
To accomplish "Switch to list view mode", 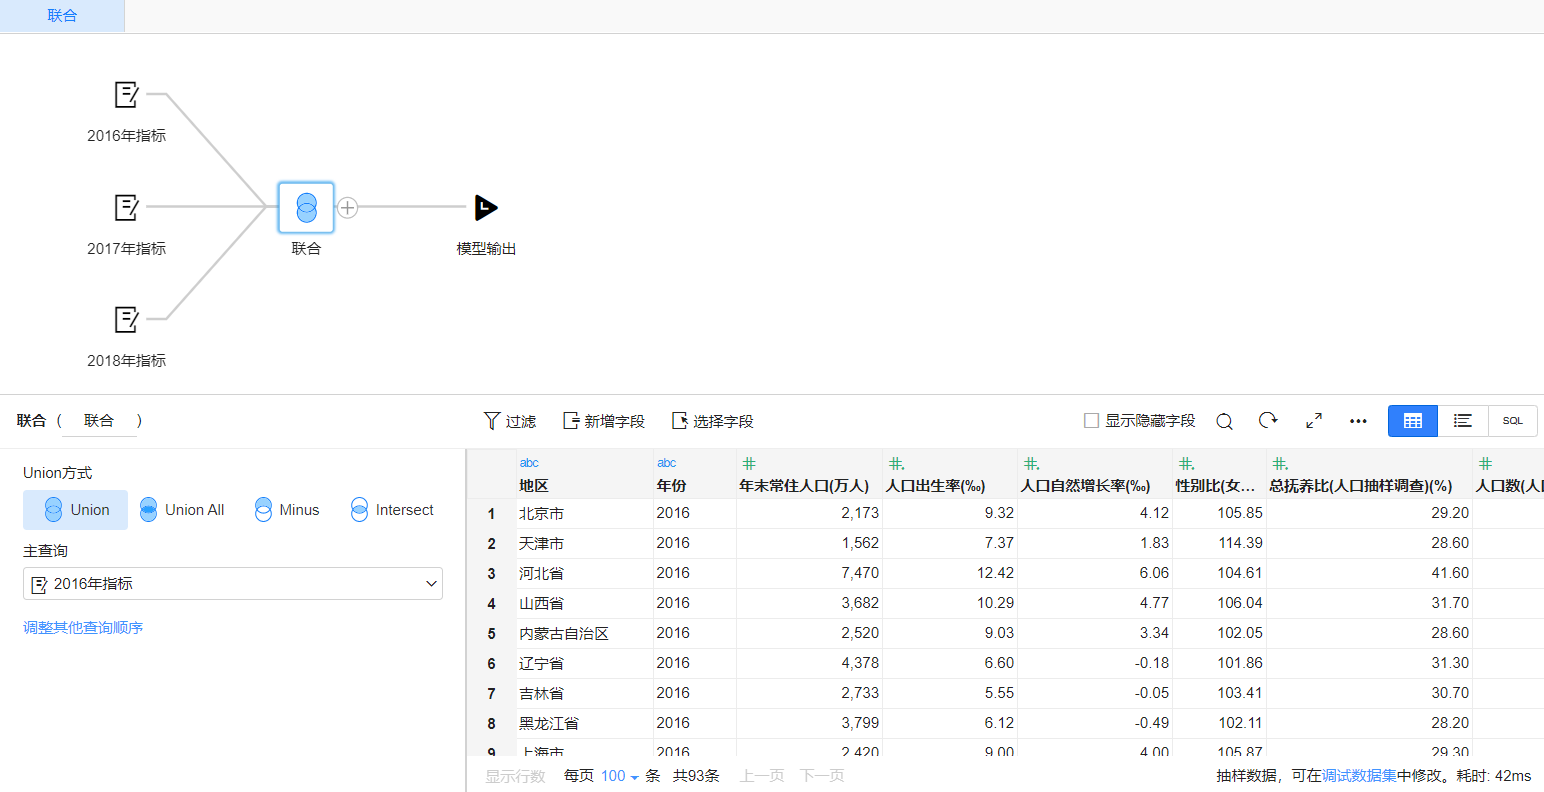I will click(1462, 421).
